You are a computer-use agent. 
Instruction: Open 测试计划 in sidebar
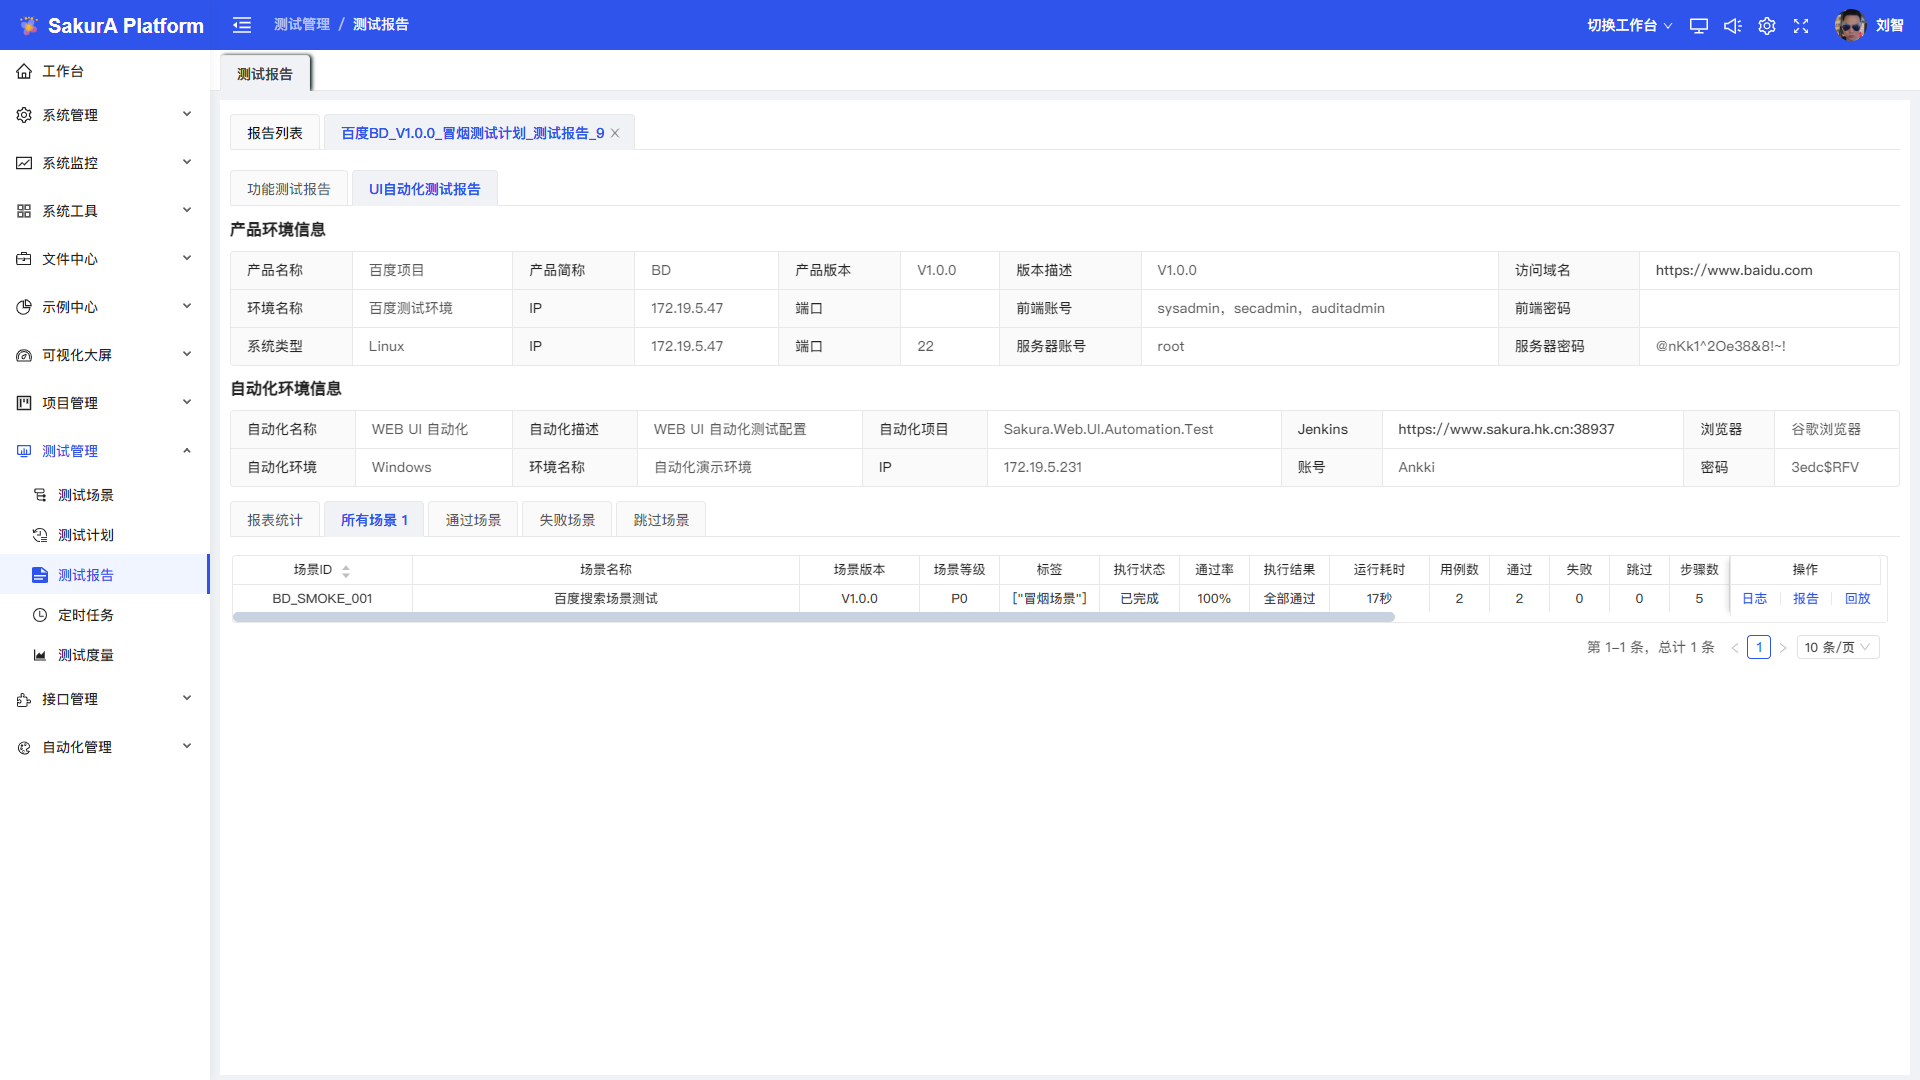click(86, 535)
